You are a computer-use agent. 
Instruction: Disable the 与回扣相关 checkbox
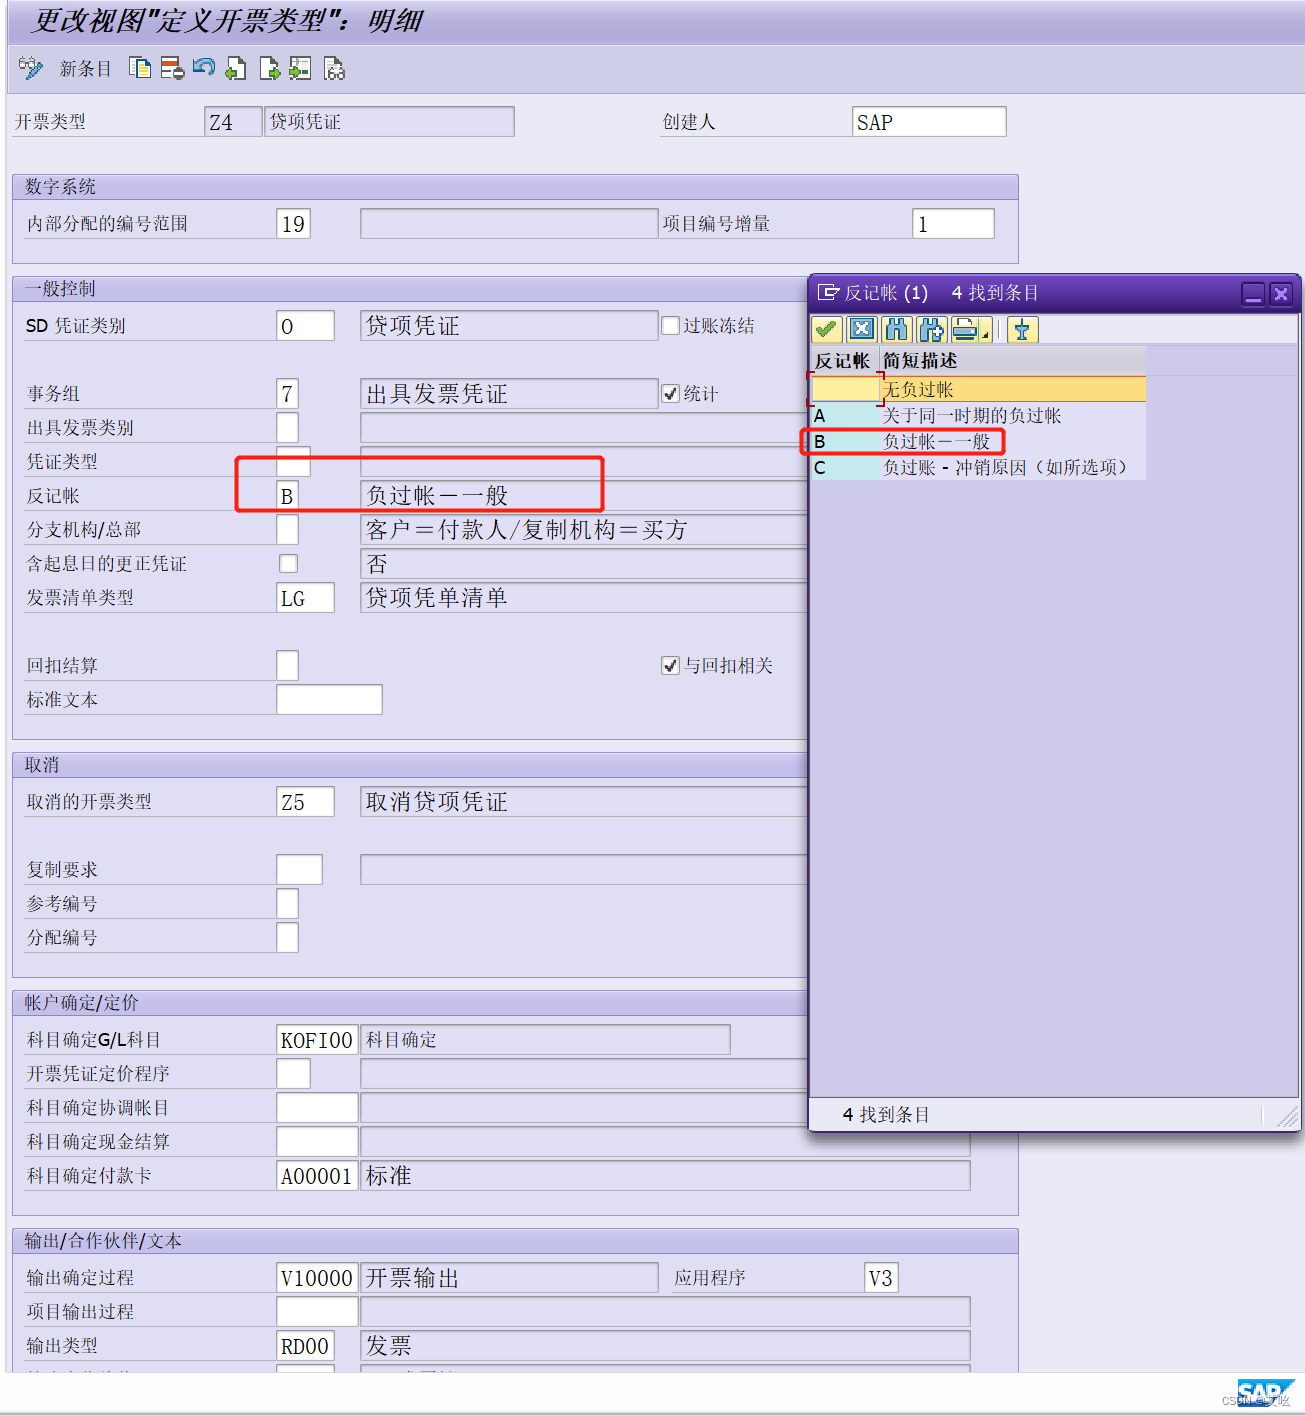point(670,665)
